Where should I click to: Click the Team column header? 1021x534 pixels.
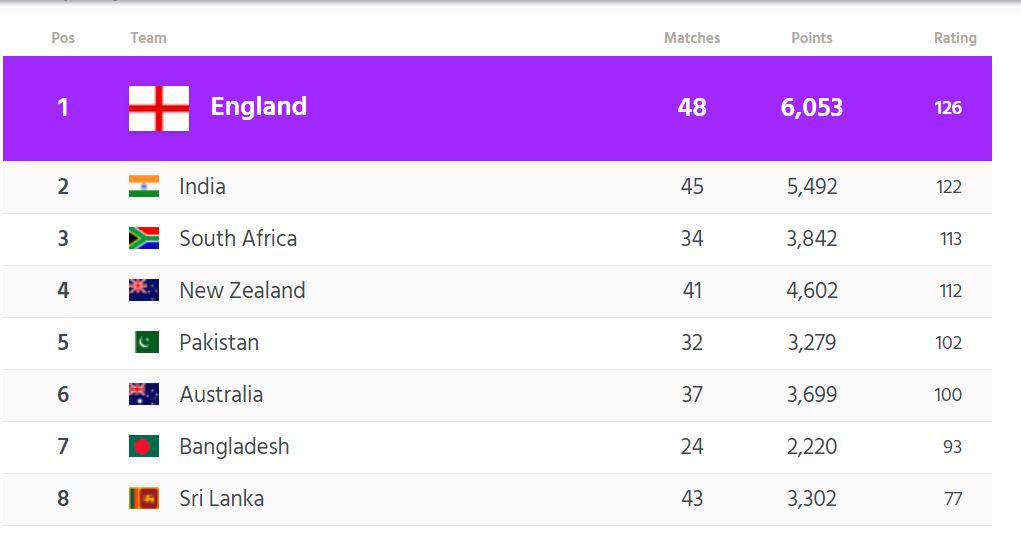[148, 38]
